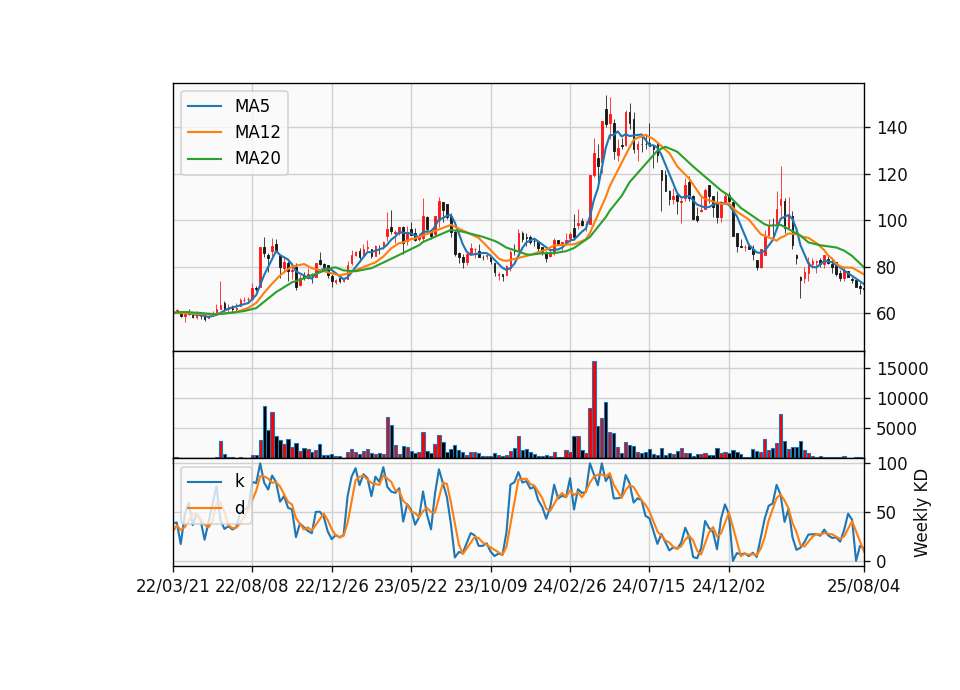Viewport: 960px width, 690px height.
Task: Click the 60 price axis label
Action: (x=887, y=313)
